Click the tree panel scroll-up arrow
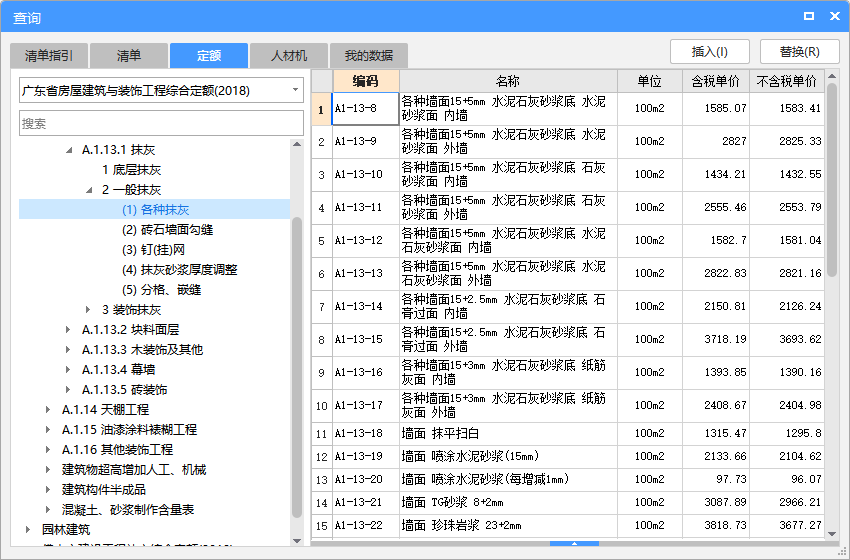 click(297, 145)
